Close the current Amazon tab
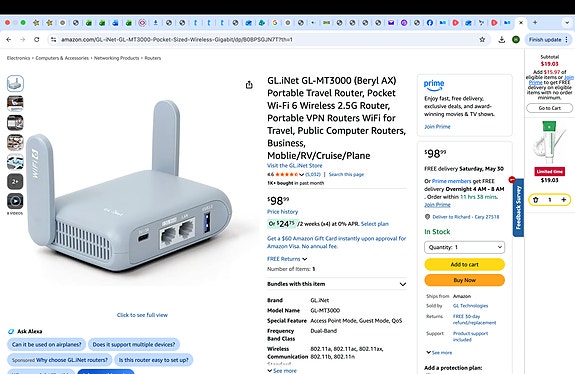Screen dimensions: 575x374 (521, 23)
